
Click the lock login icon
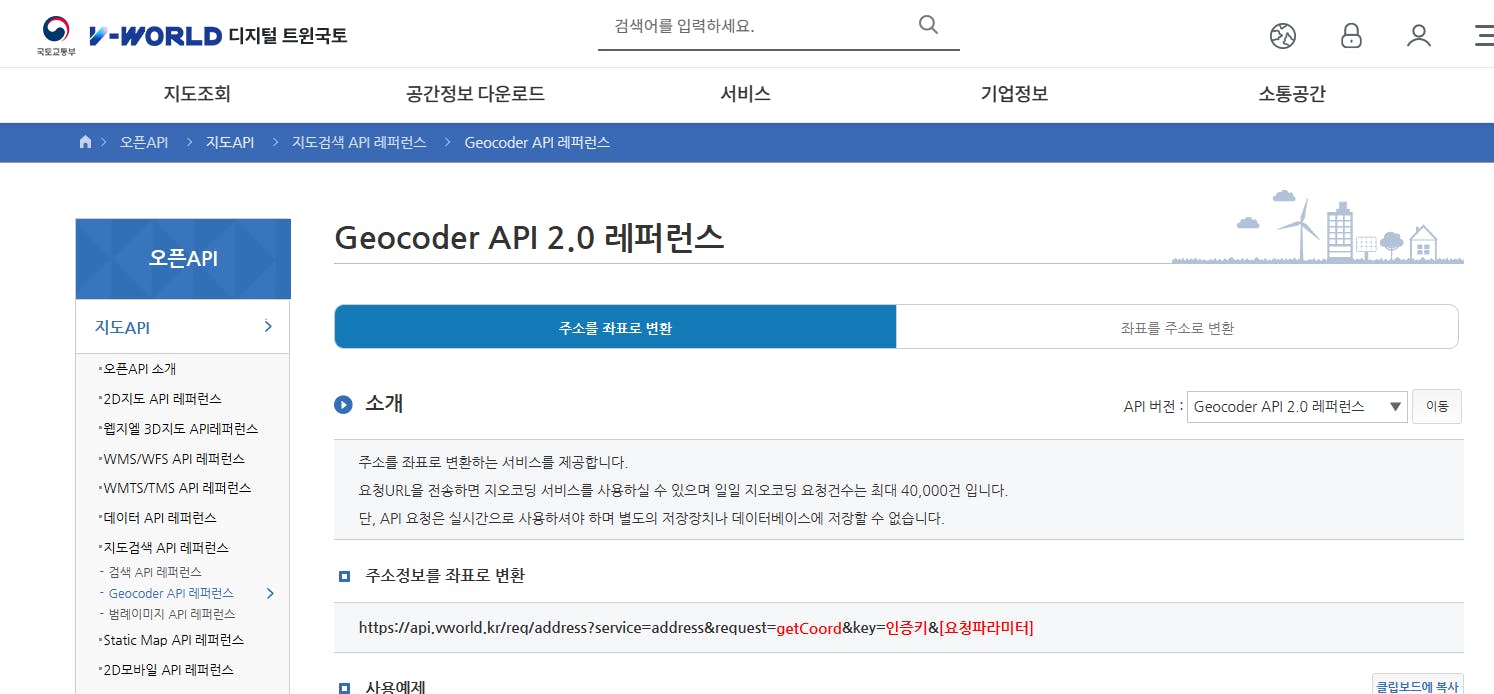(1351, 36)
